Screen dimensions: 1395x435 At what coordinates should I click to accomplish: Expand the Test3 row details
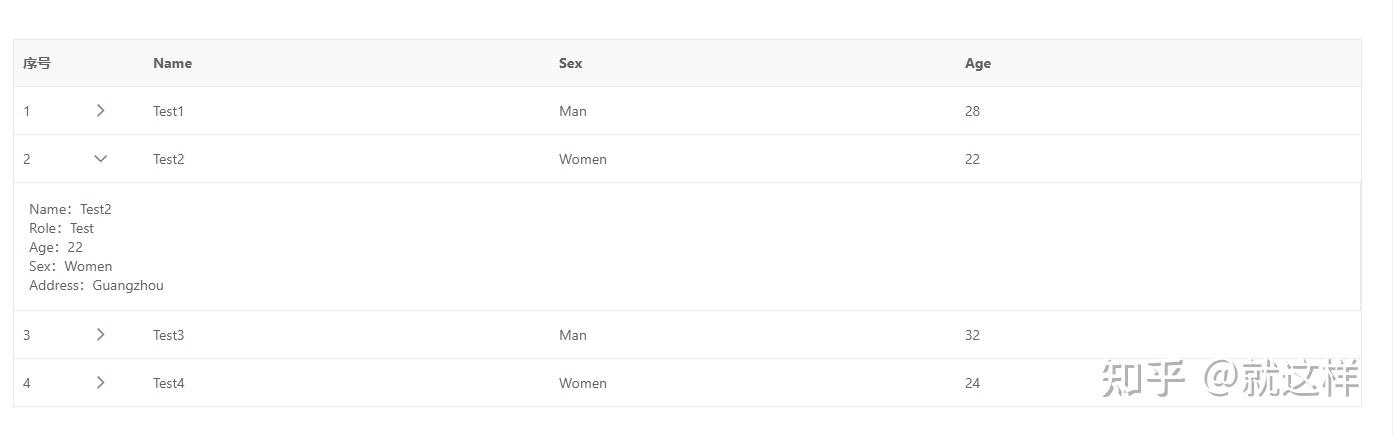[100, 335]
